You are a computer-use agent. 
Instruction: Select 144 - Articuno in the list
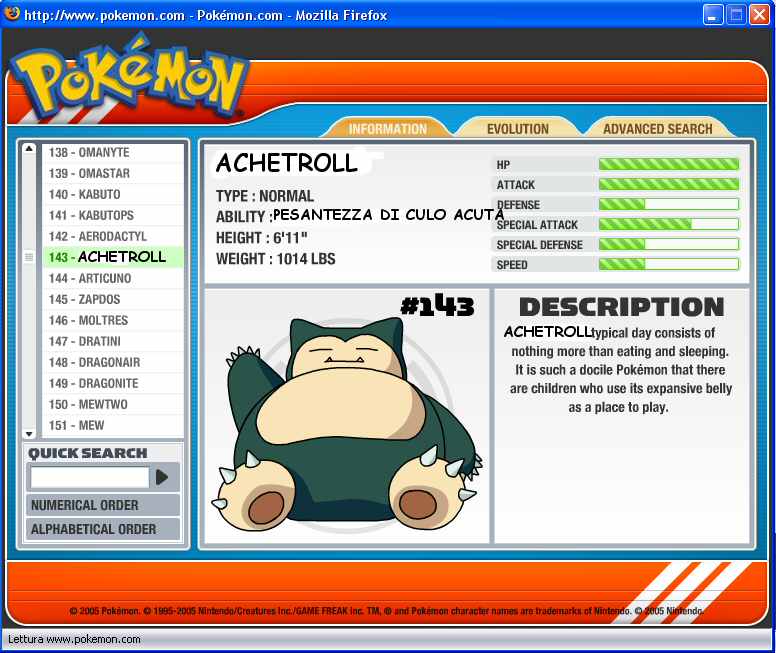click(x=113, y=278)
